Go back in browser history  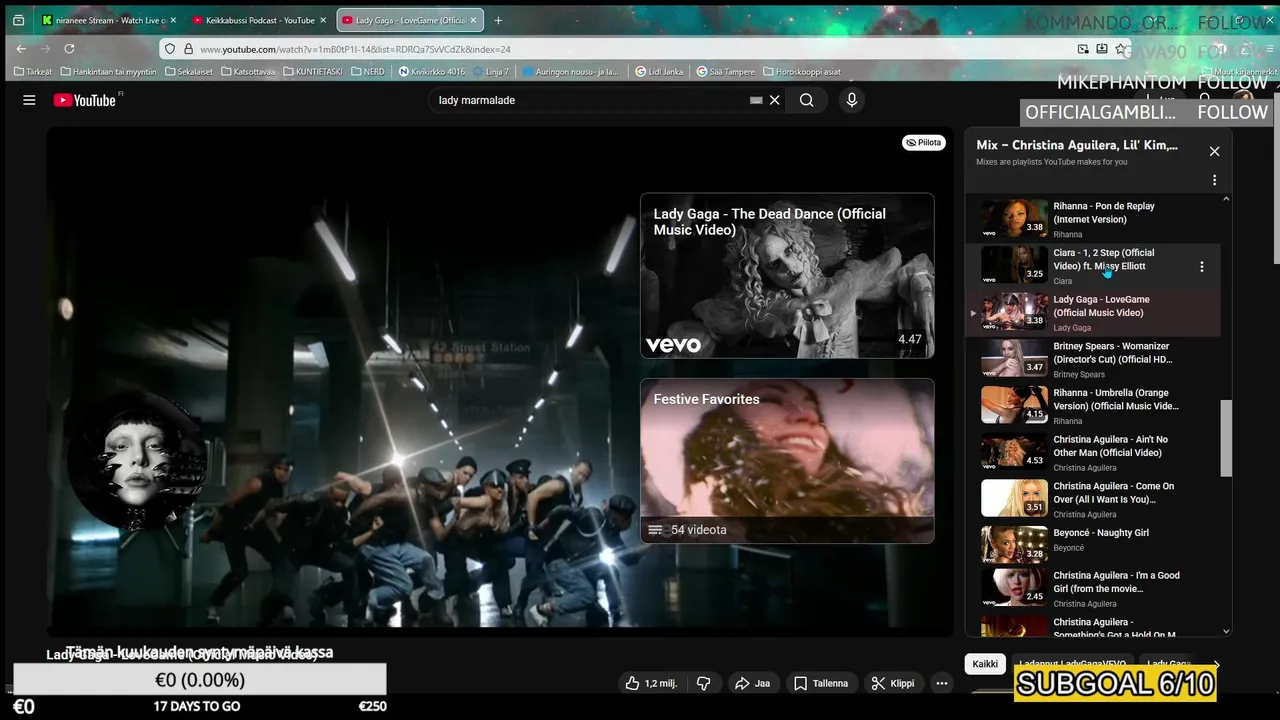tap(21, 48)
